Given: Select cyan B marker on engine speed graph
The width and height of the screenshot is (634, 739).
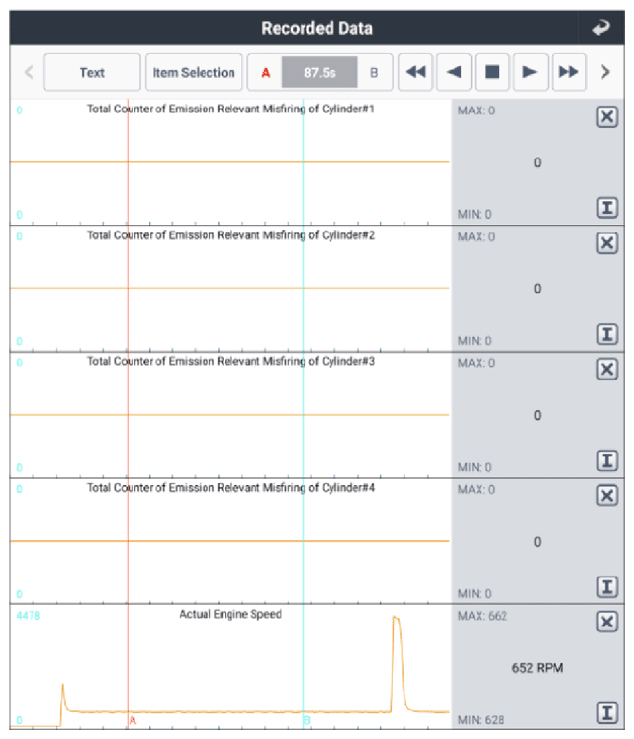Looking at the screenshot, I should (x=307, y=721).
